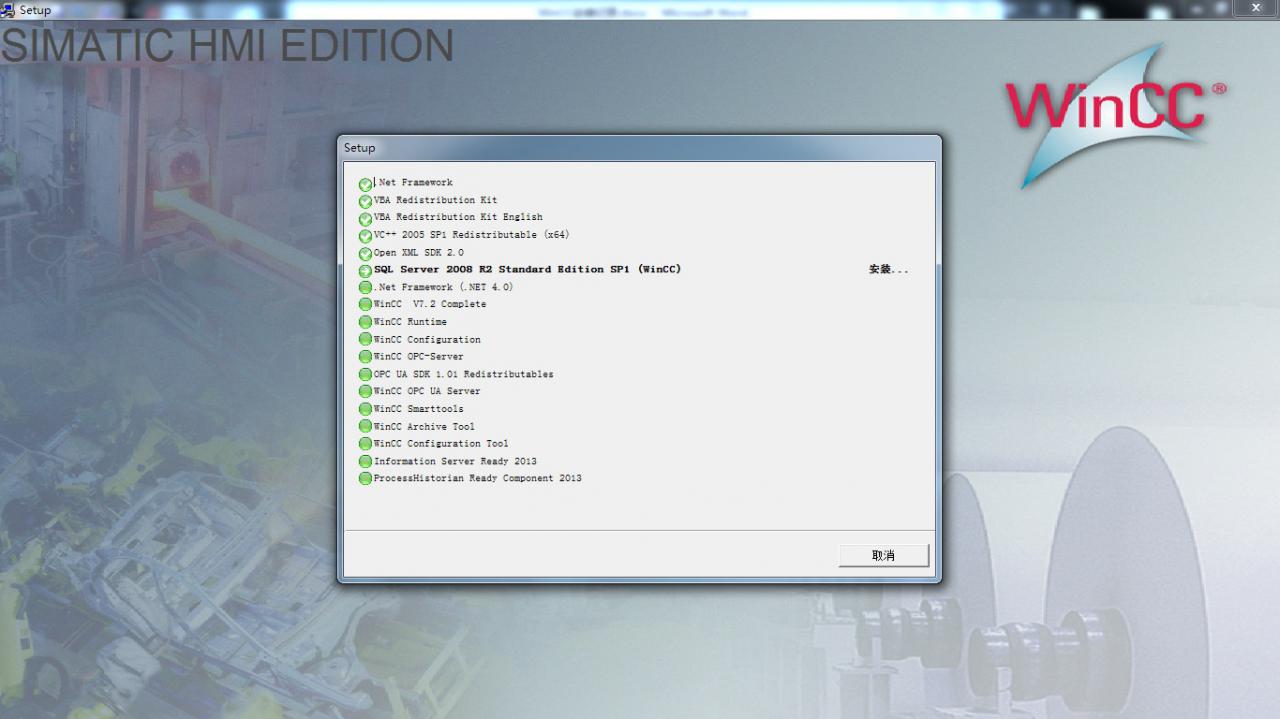
Task: Click the green dot beside WinCC Configuration Tool
Action: 365,444
